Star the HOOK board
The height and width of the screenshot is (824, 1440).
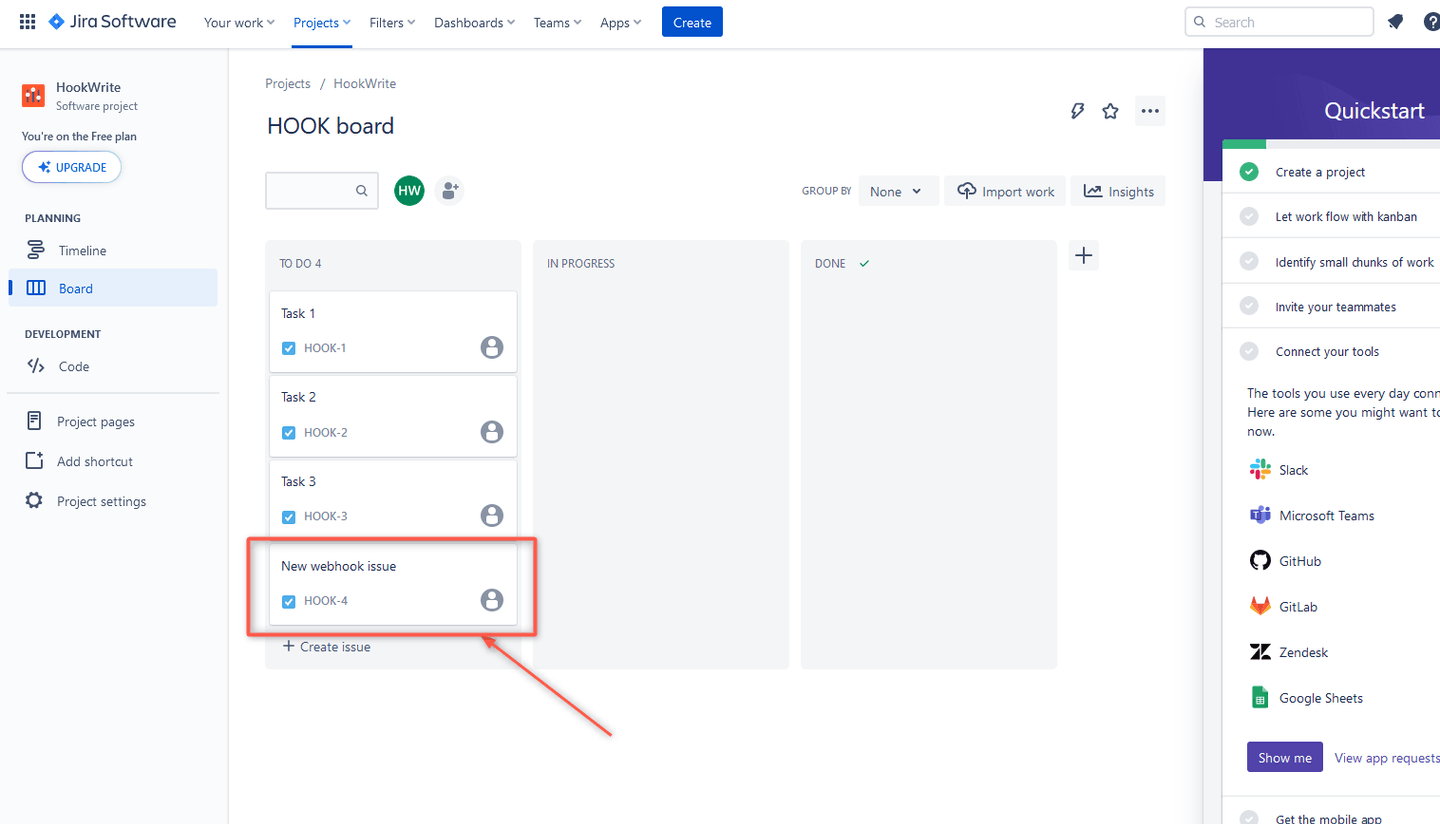(x=1110, y=111)
